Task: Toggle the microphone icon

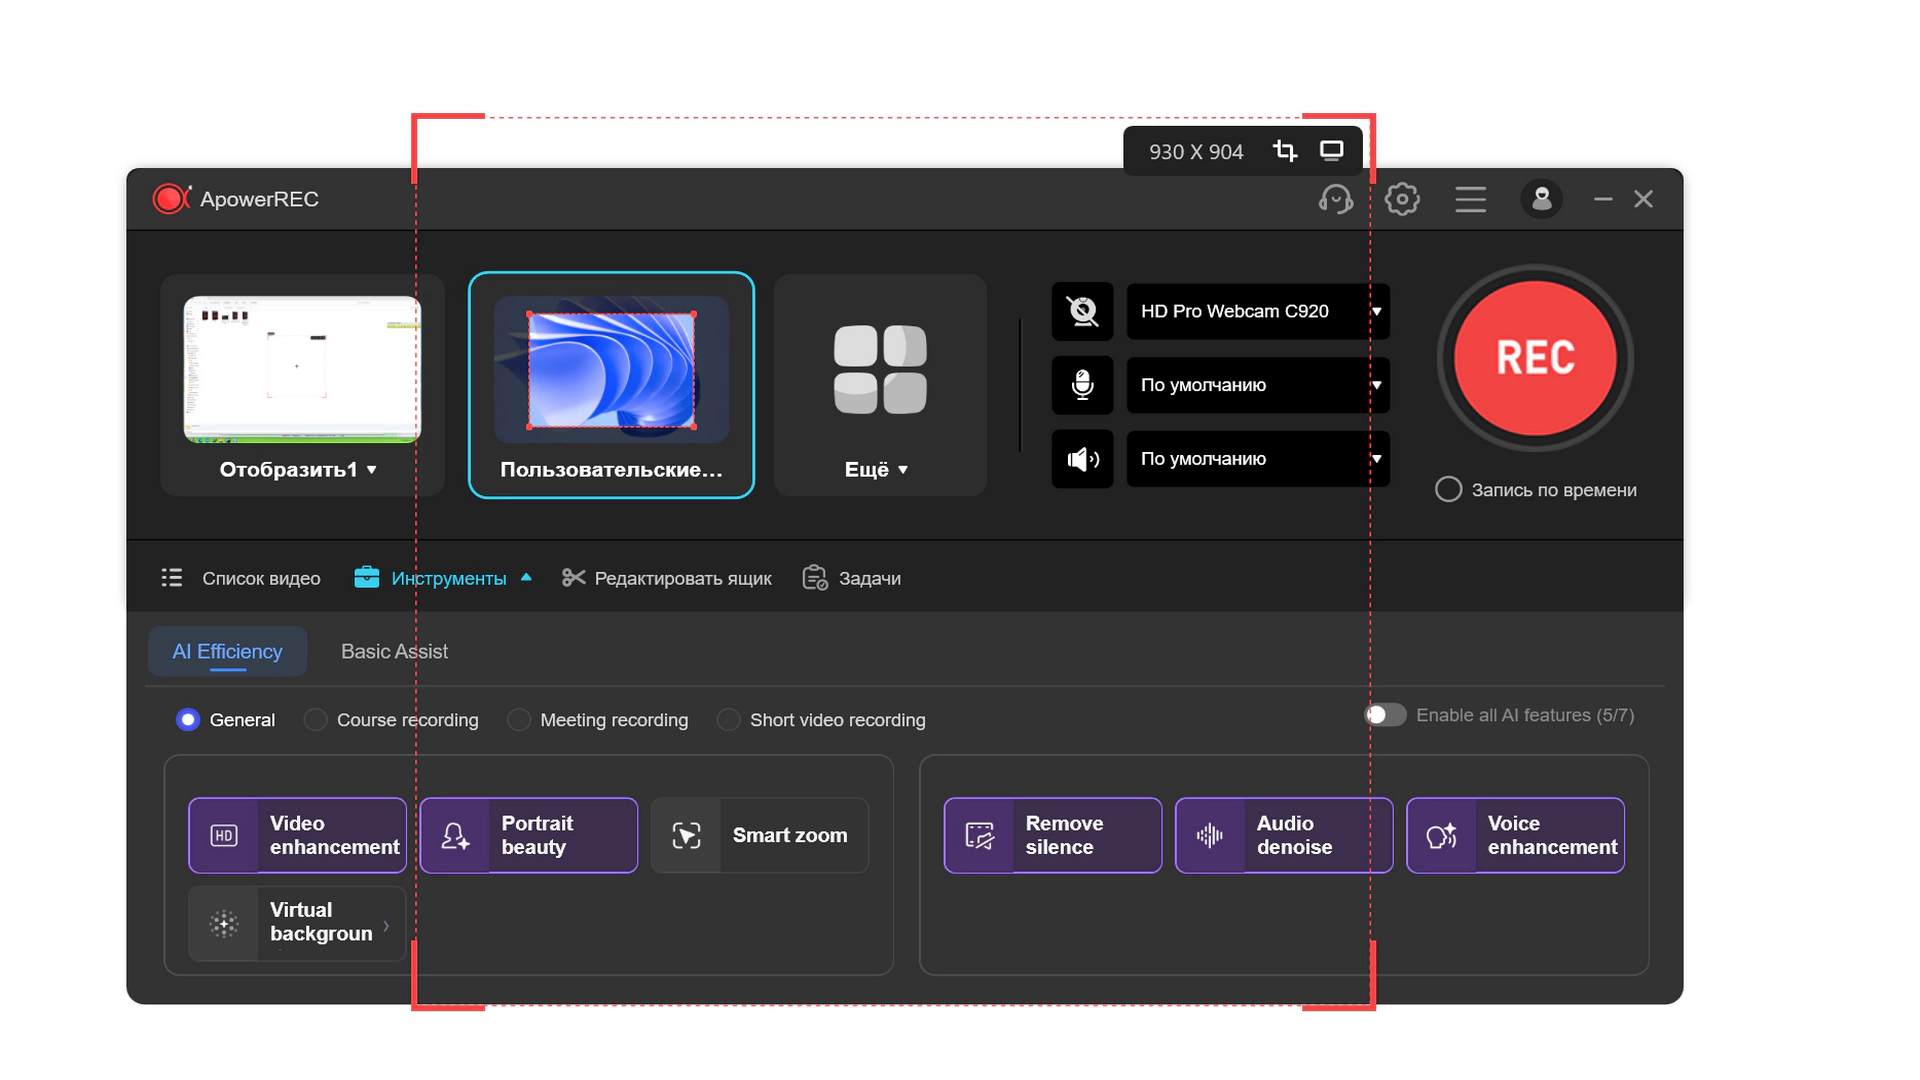Action: click(1082, 385)
